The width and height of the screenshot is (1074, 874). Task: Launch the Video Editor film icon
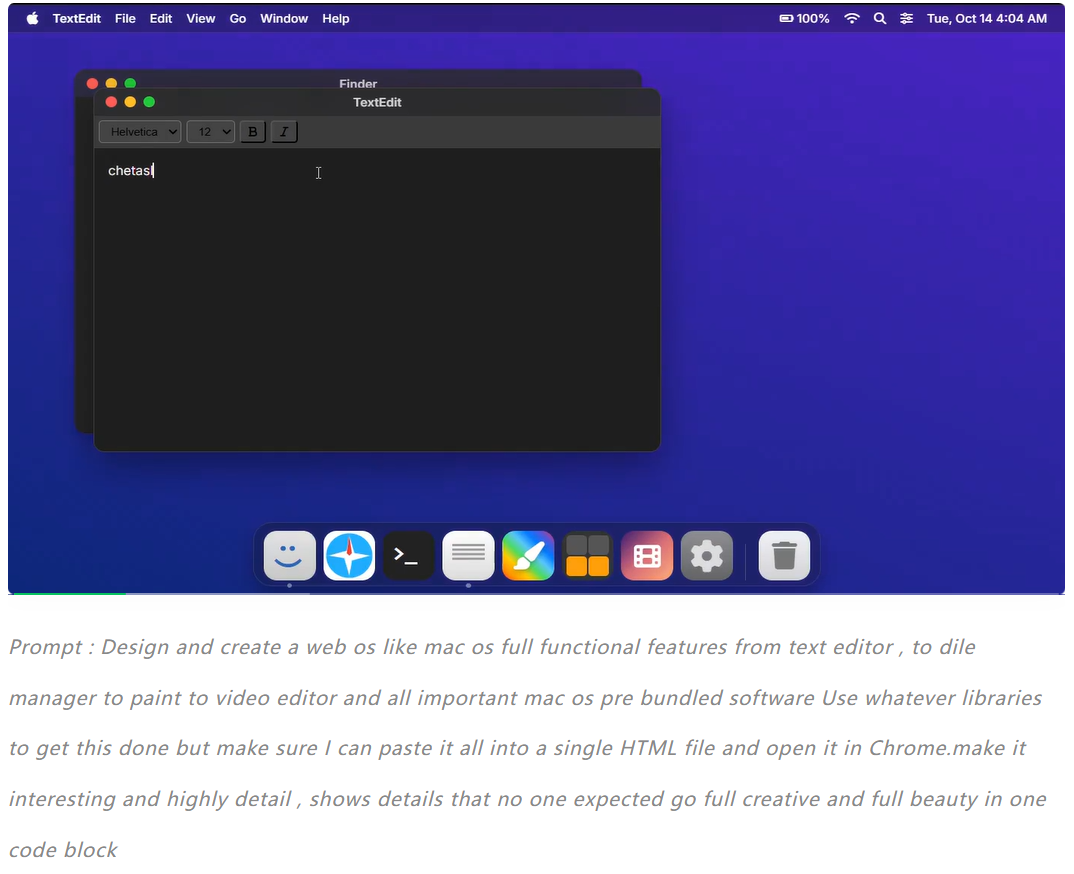(647, 556)
